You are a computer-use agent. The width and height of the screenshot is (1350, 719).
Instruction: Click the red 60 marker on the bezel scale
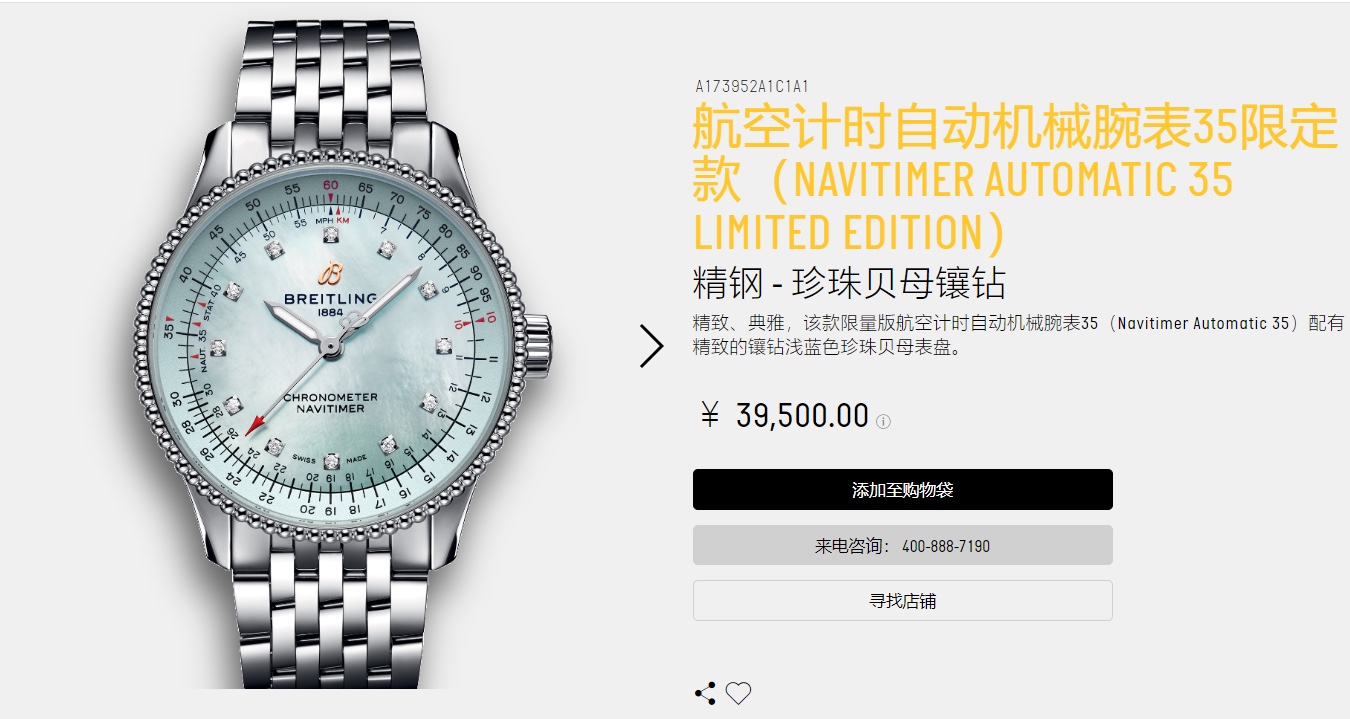click(x=331, y=185)
